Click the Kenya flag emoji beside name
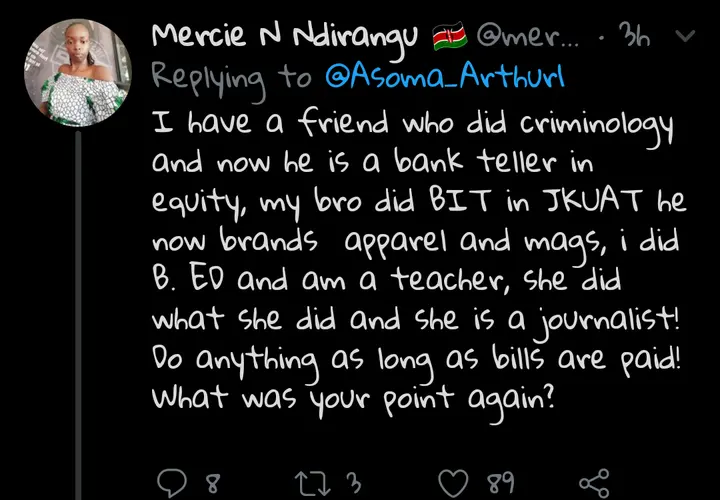This screenshot has height=500, width=720. pos(450,38)
